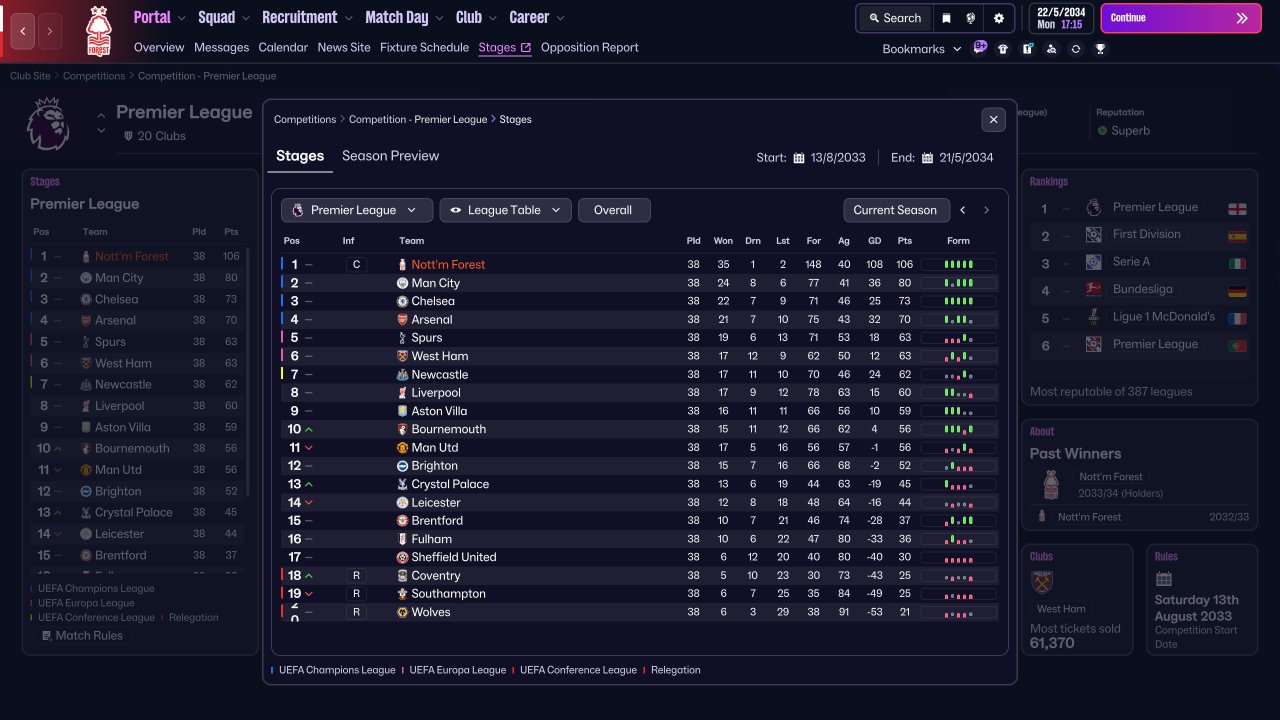Go forward with the right arrow button
Image resolution: width=1280 pixels, height=720 pixels.
49,31
